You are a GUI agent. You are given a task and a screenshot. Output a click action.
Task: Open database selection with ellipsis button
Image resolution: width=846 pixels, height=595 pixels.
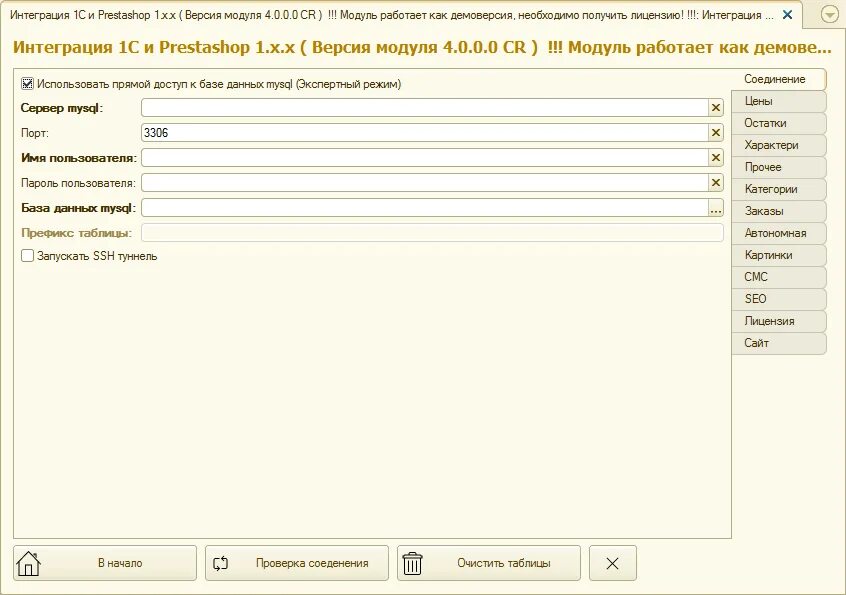(x=715, y=208)
